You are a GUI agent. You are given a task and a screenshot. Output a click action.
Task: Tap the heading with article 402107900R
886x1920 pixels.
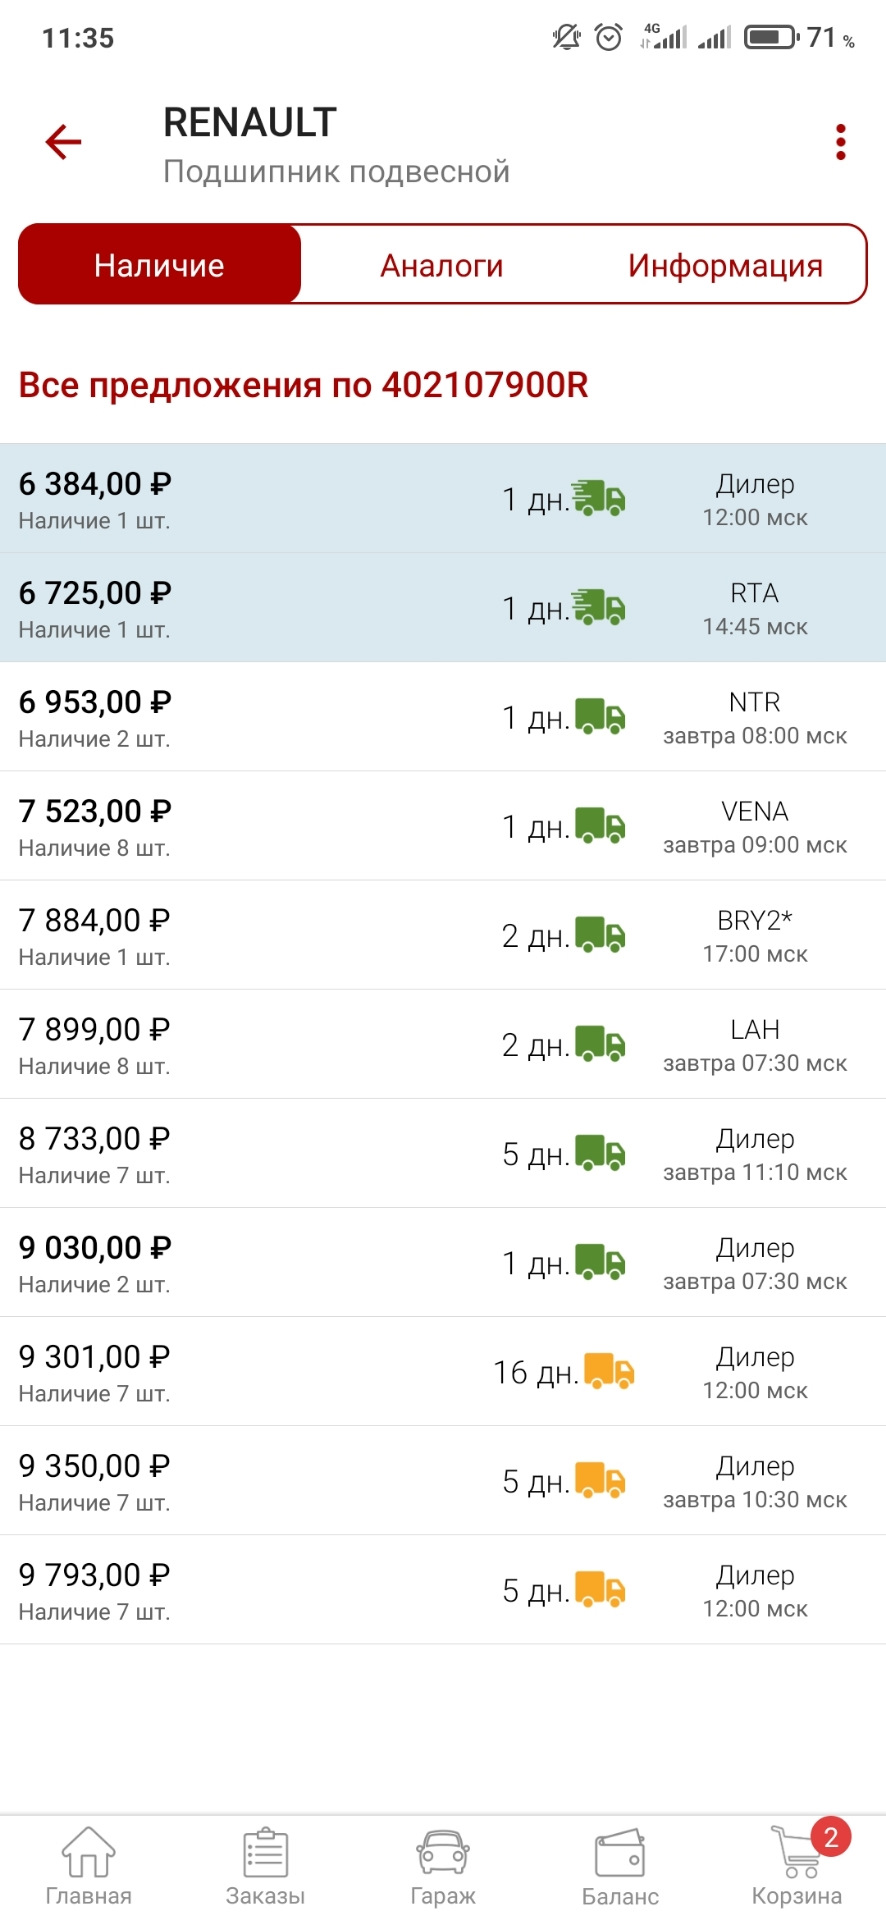pyautogui.click(x=303, y=385)
